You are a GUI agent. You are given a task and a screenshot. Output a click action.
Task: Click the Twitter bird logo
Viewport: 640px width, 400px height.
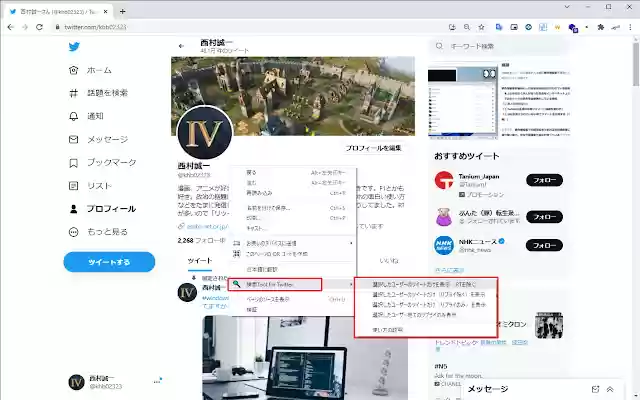(x=74, y=47)
